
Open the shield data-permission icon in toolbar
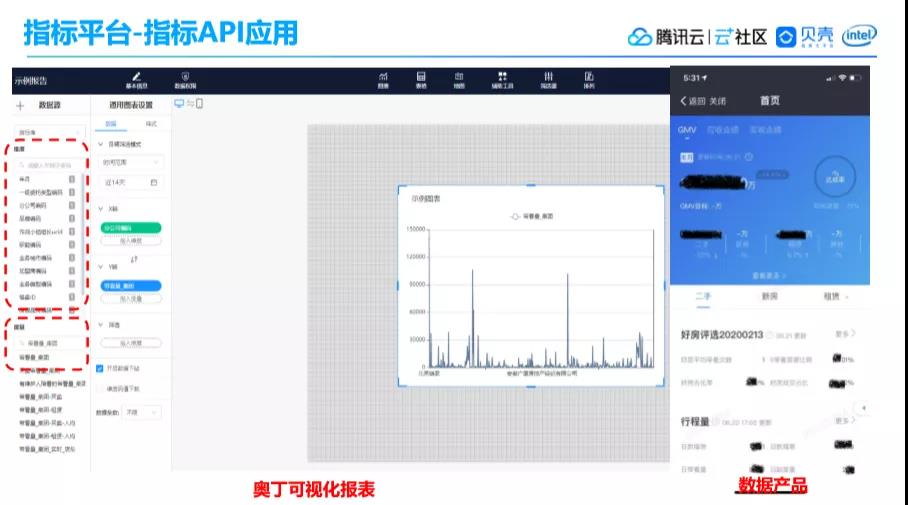tap(185, 76)
